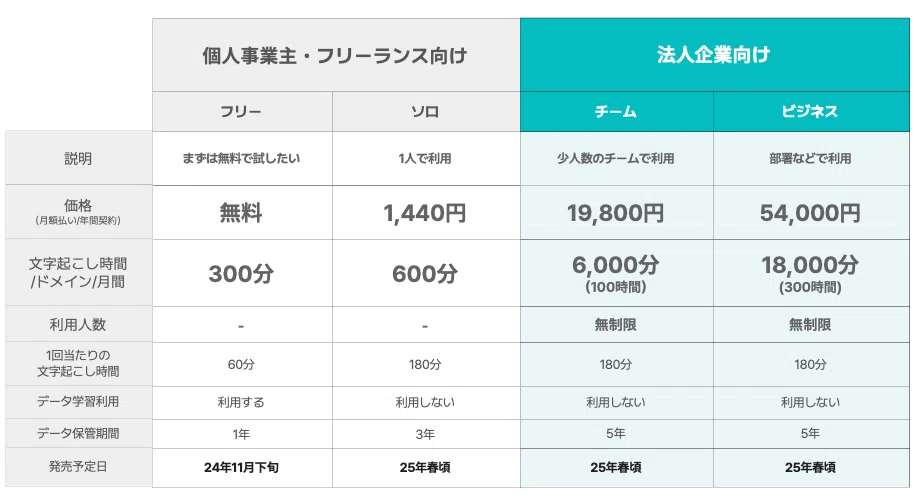Click the 24年11月下旬 release date cell
The height and width of the screenshot is (503, 917).
point(242,467)
